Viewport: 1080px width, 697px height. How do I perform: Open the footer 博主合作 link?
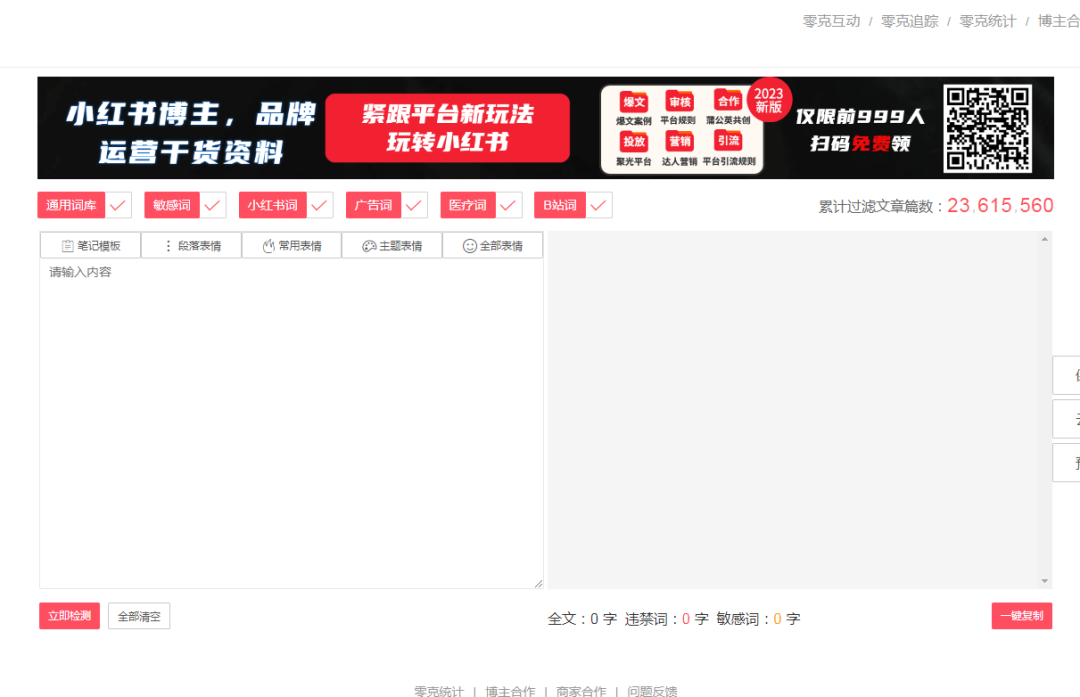click(x=510, y=691)
